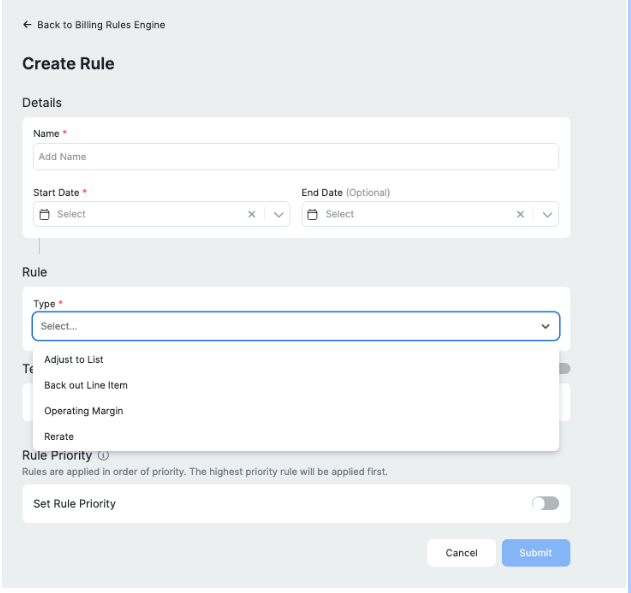Expand the Start Date dropdown chevron
This screenshot has height=593, width=631.
click(278, 214)
